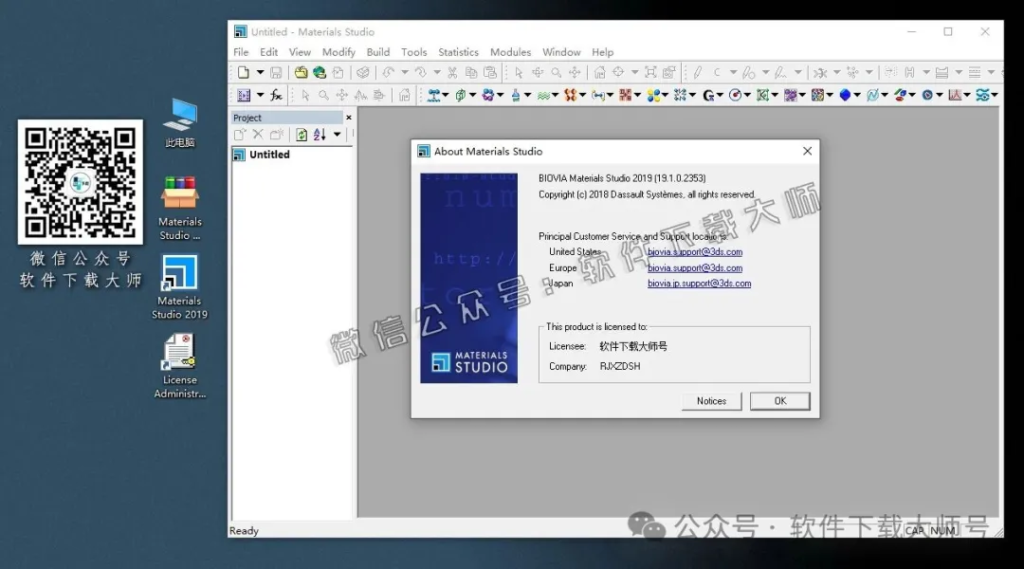The width and height of the screenshot is (1024, 569).
Task: Click the Reset View home icon in top toolbar
Action: (600, 73)
